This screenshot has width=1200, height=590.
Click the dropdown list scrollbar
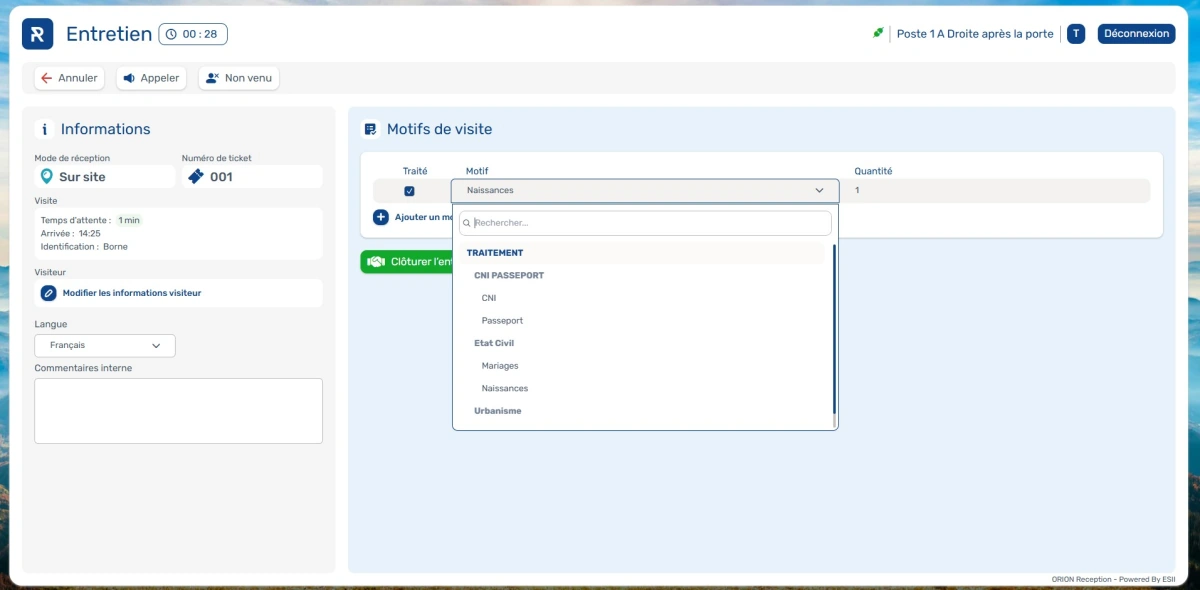pos(833,330)
